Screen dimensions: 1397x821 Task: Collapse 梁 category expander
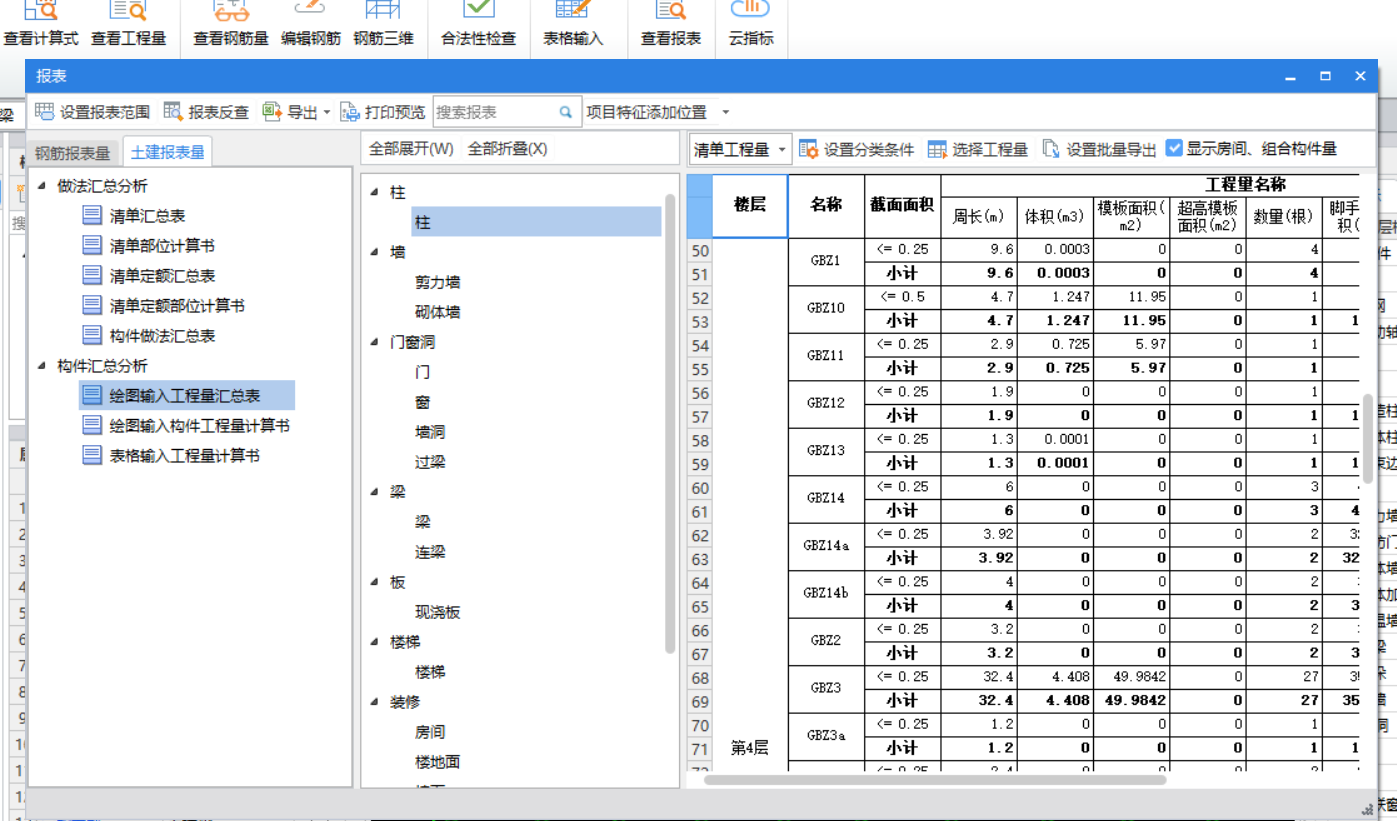[x=374, y=492]
